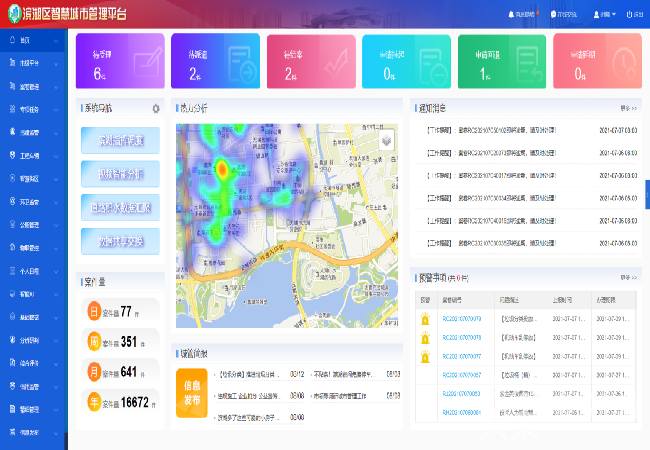Image resolution: width=650 pixels, height=450 pixels.
Task: Click first yellow warning bell in alerts table
Action: click(424, 320)
